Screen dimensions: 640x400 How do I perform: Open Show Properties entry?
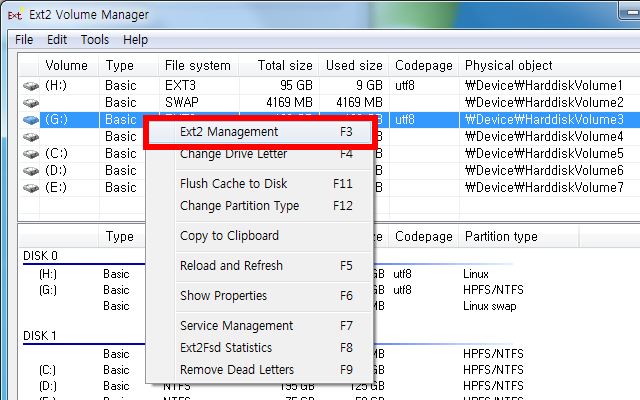223,296
